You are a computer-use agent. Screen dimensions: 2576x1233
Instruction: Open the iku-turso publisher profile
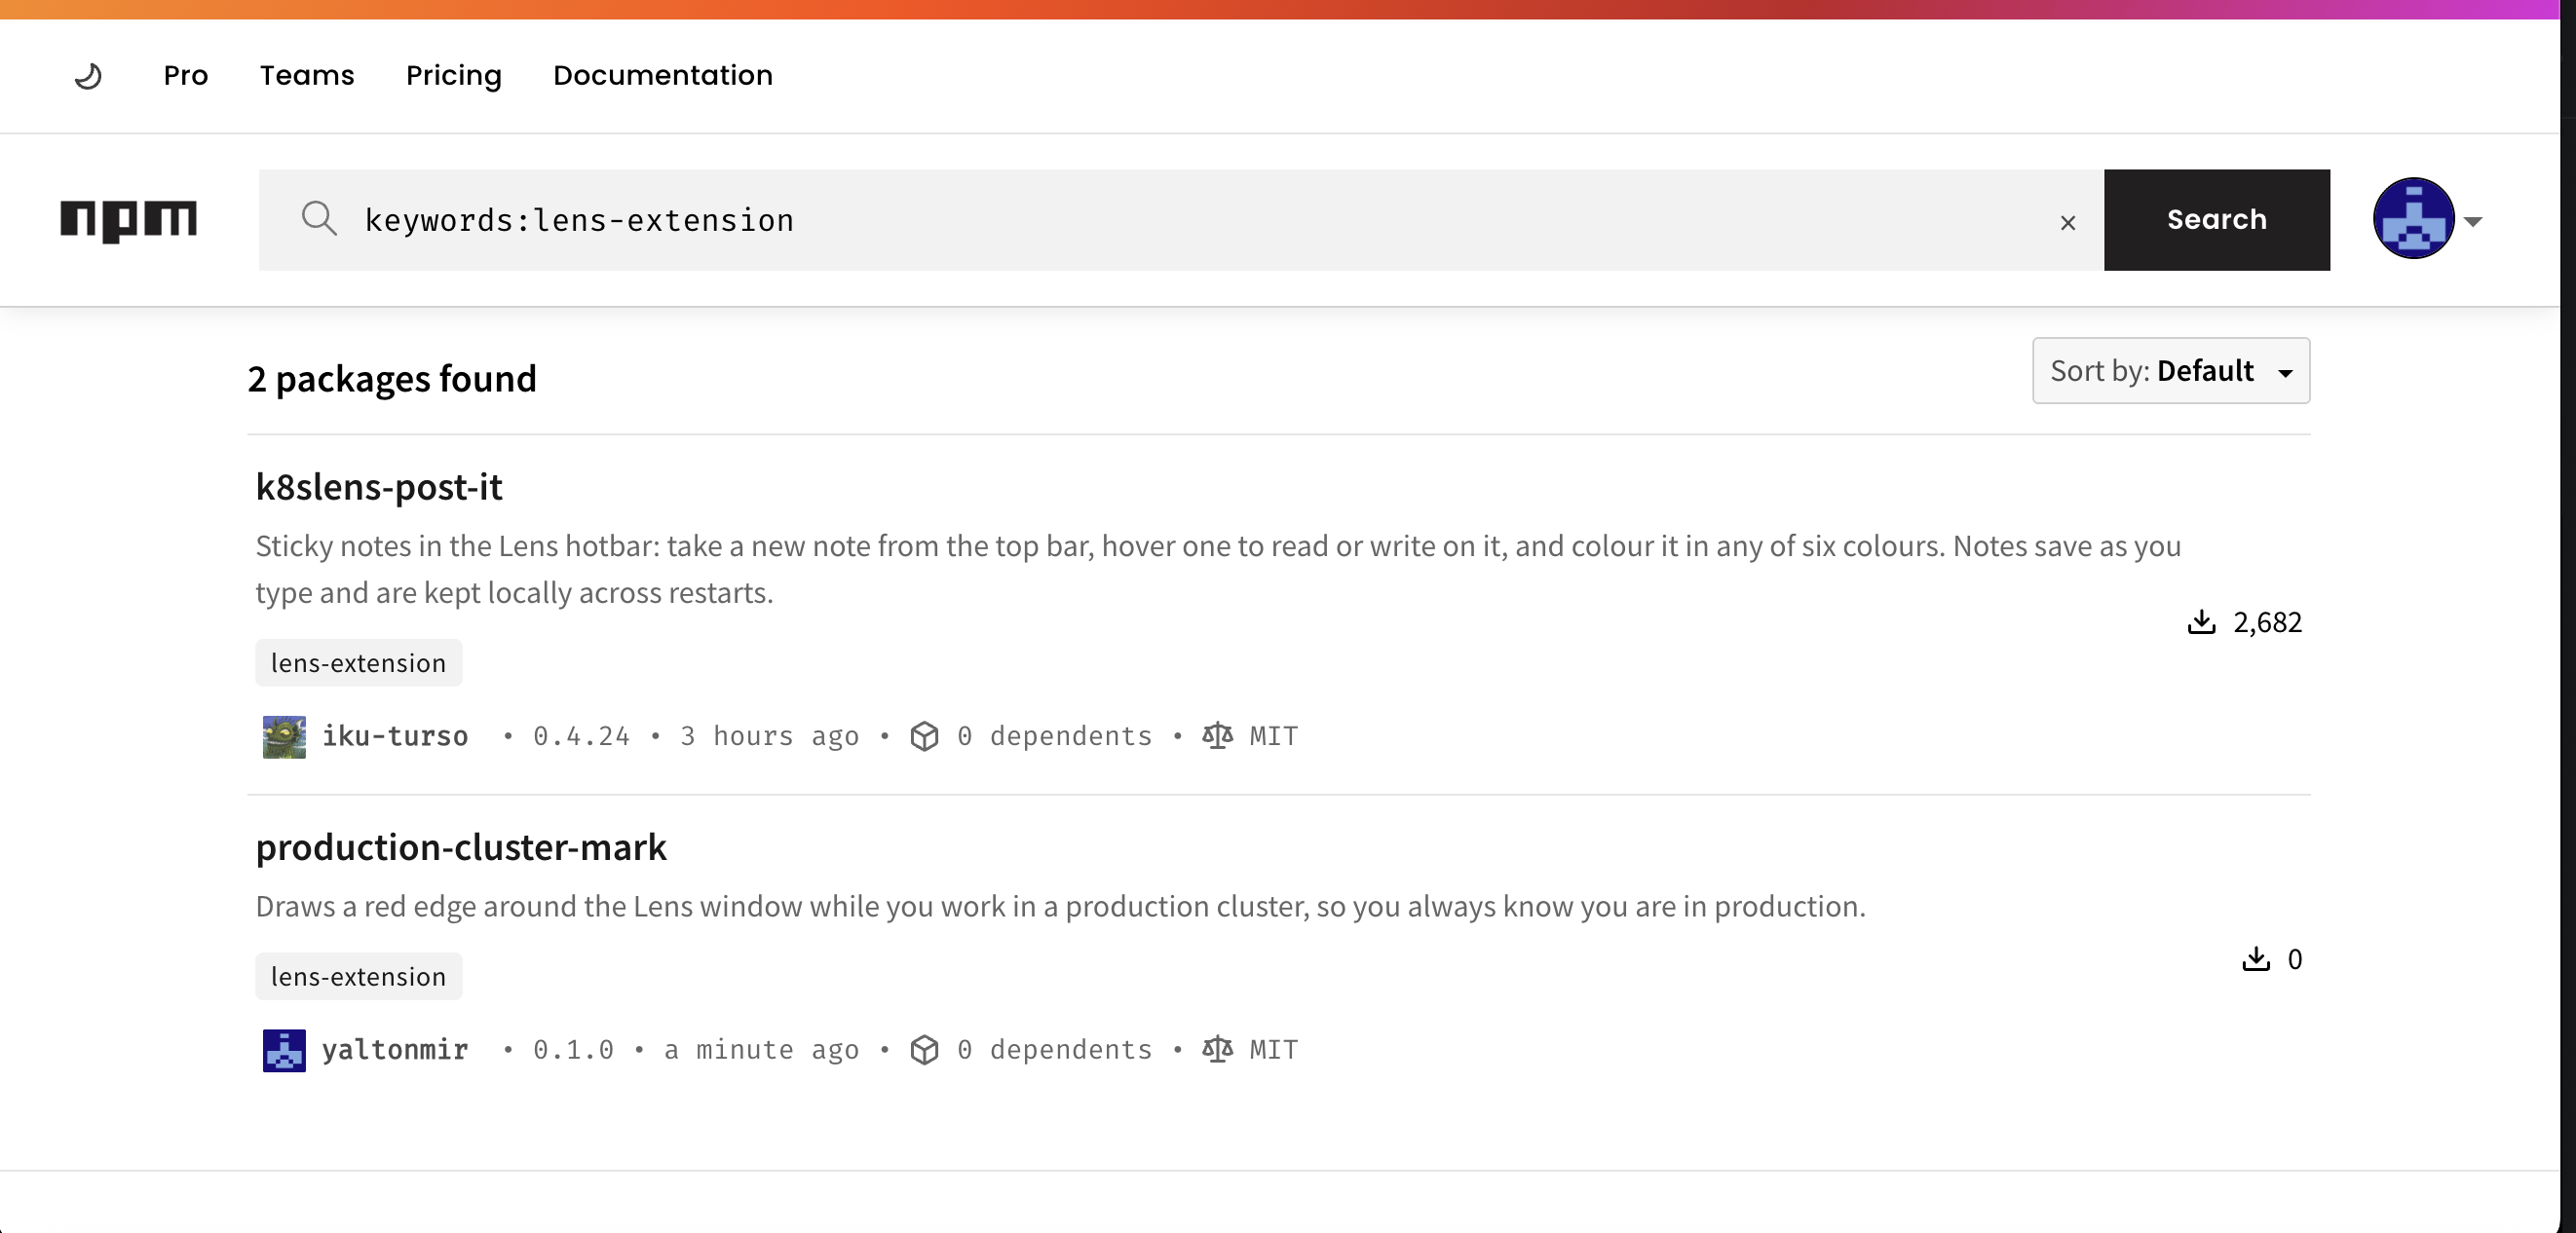click(x=395, y=736)
